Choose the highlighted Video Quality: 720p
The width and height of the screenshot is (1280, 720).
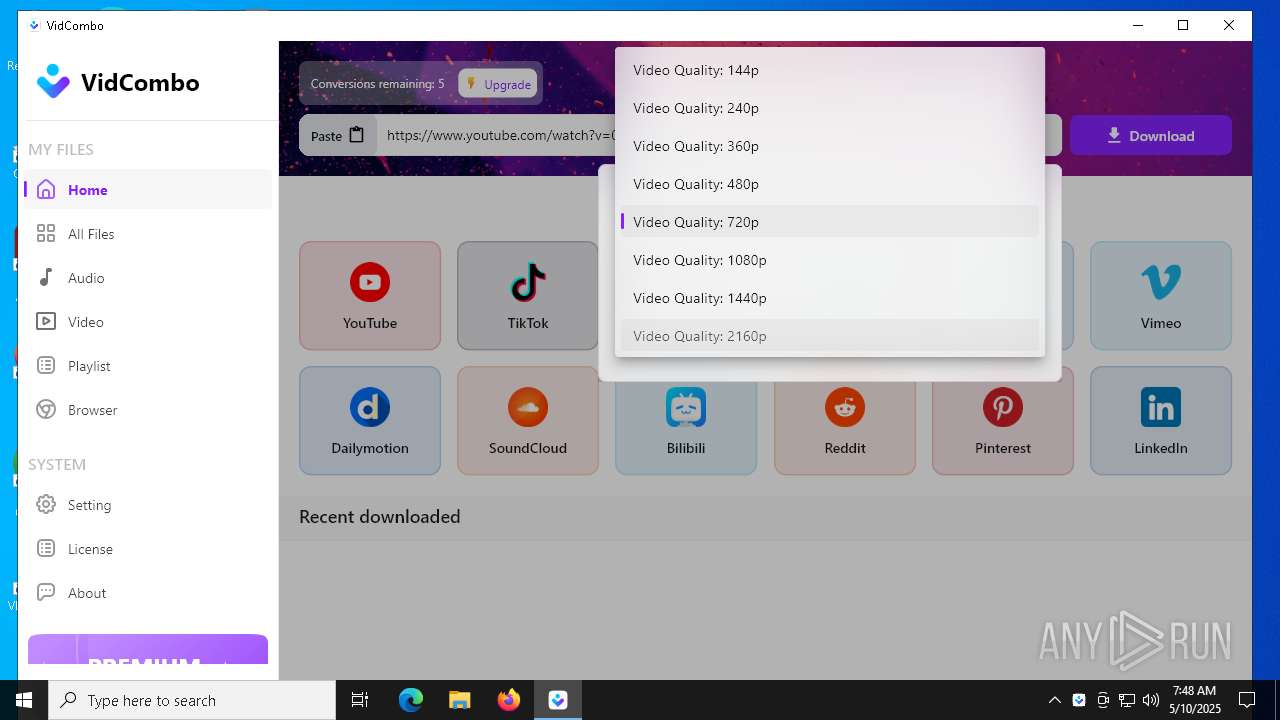(x=829, y=222)
